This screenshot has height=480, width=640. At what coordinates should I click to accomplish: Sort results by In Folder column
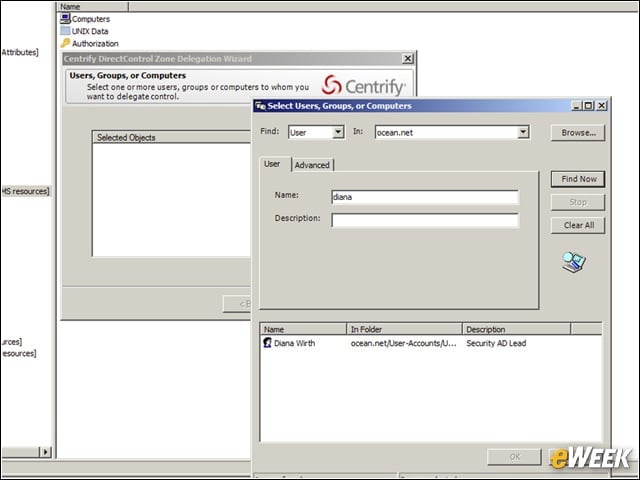(x=404, y=329)
